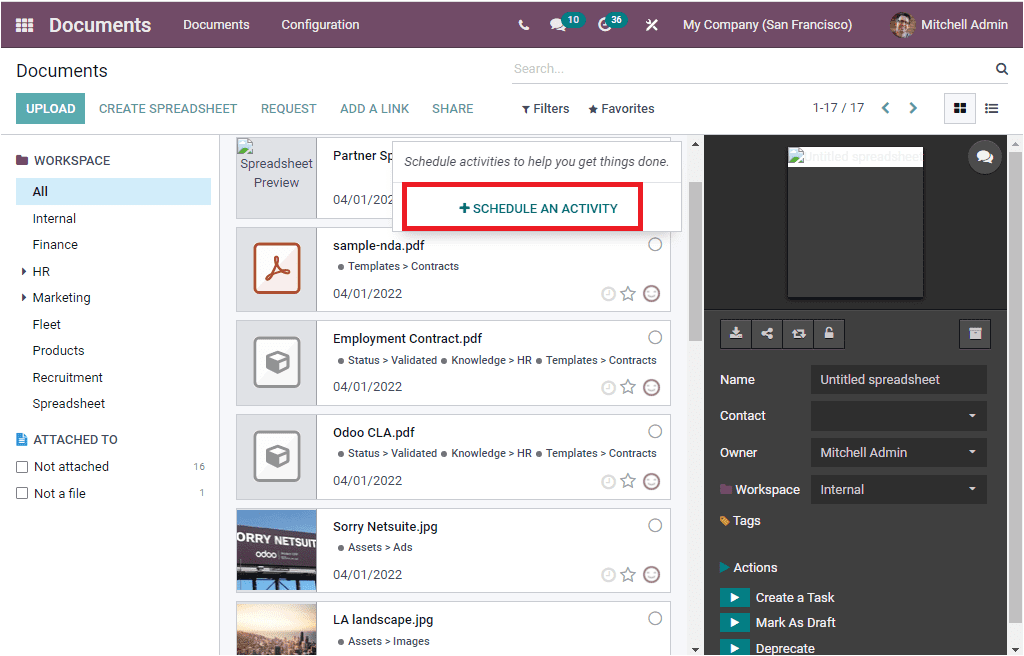Click the REQUEST button
The image size is (1024, 656).
click(x=289, y=108)
